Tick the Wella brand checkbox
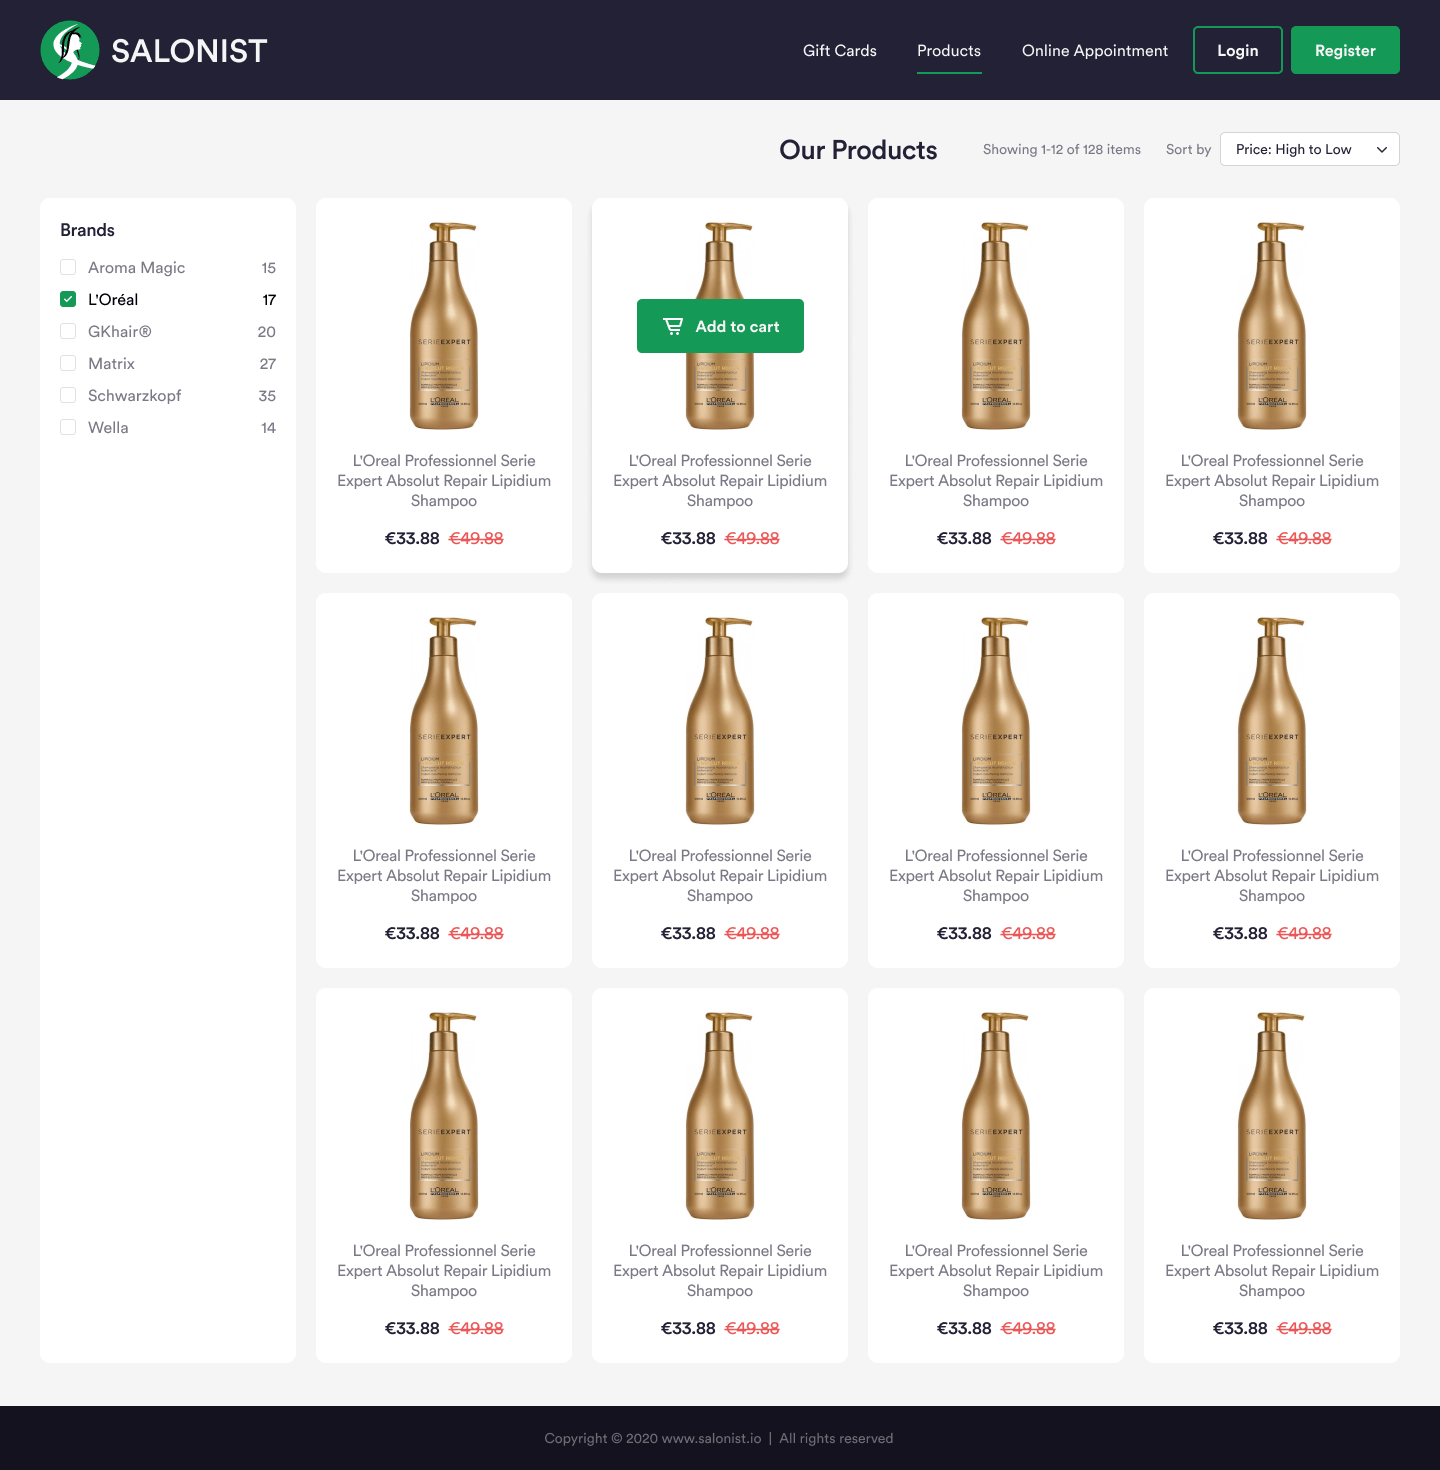 [x=68, y=427]
